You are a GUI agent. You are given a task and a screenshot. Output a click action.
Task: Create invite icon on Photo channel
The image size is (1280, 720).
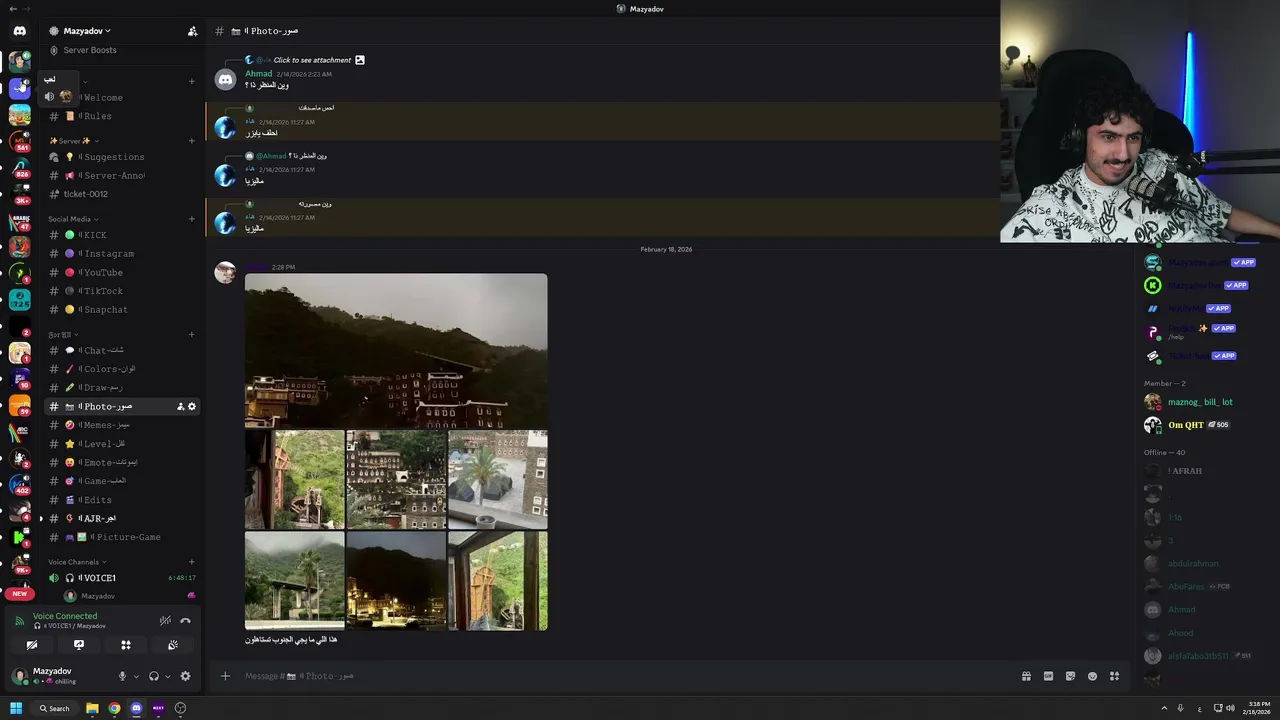click(x=180, y=407)
